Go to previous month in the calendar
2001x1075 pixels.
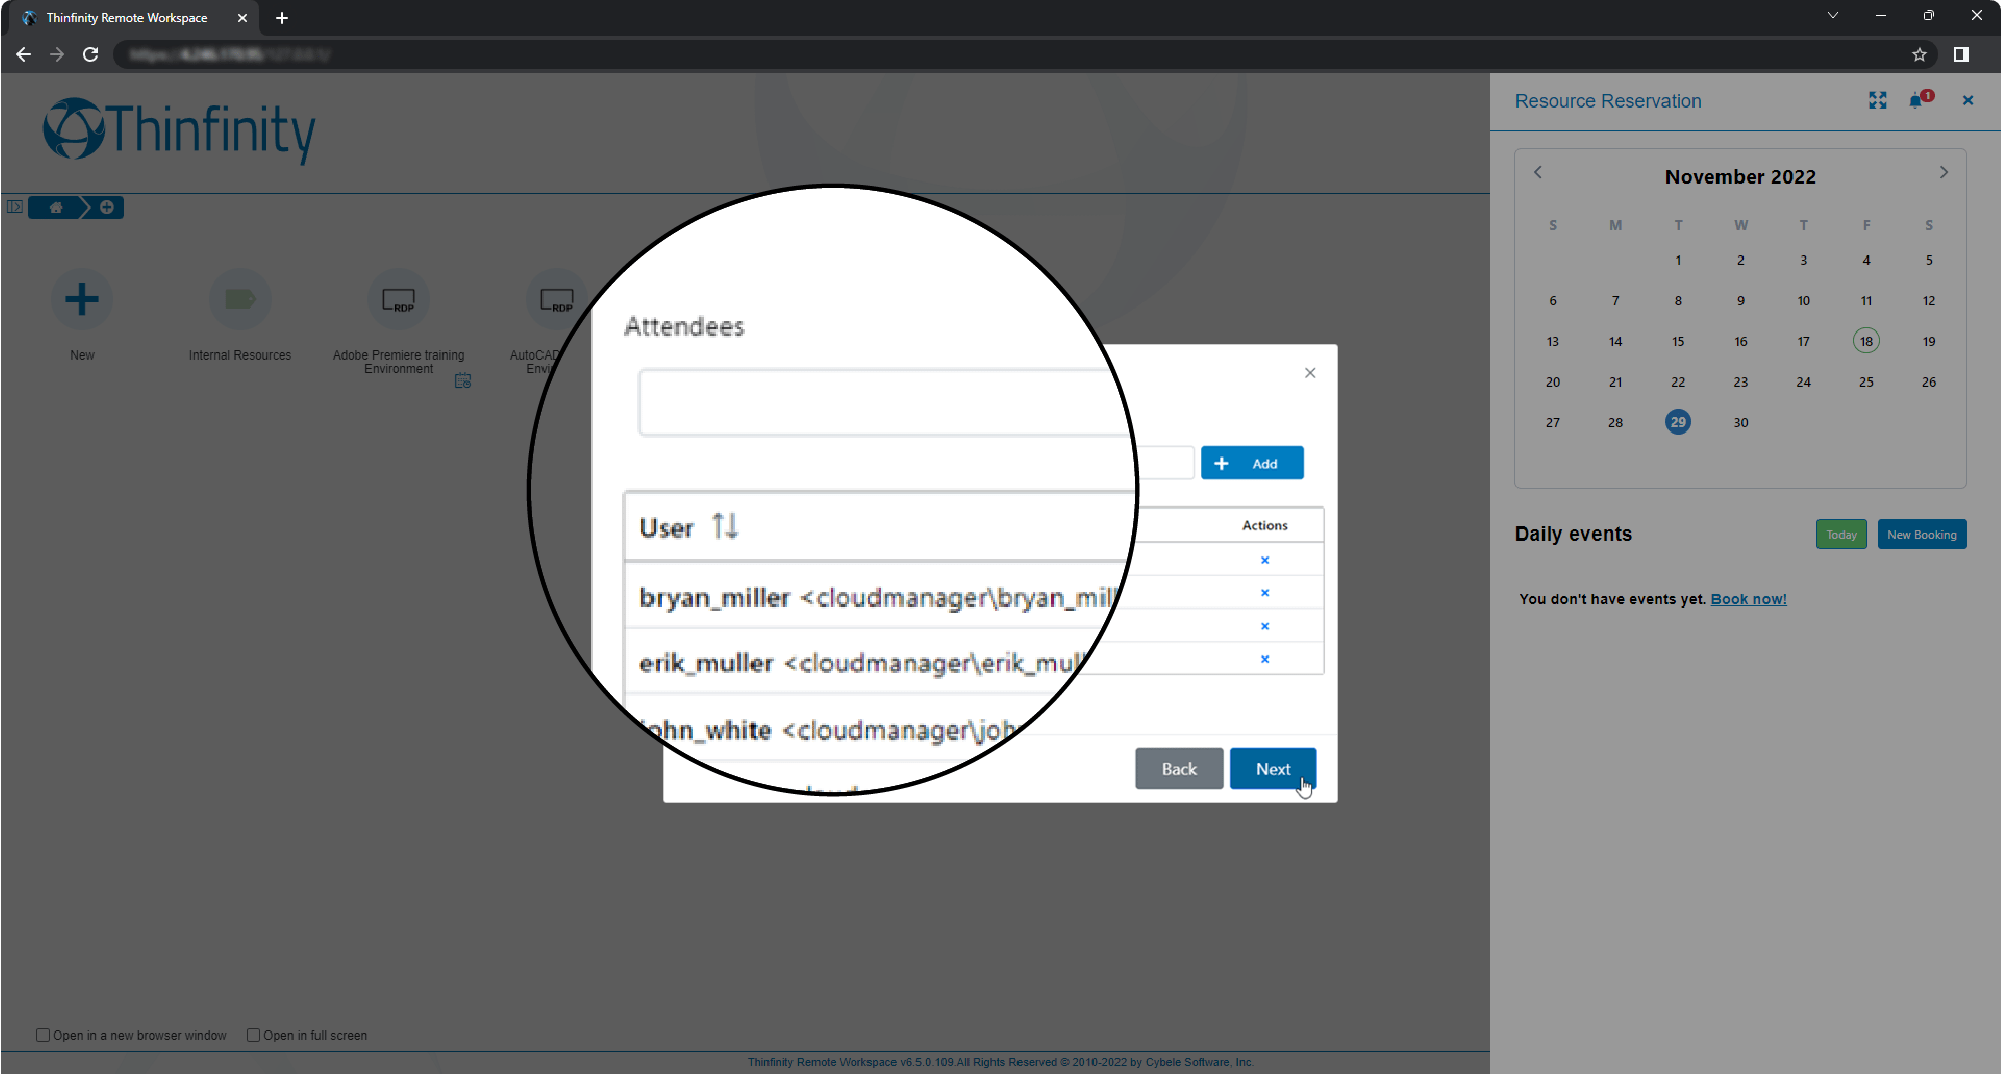click(1537, 172)
